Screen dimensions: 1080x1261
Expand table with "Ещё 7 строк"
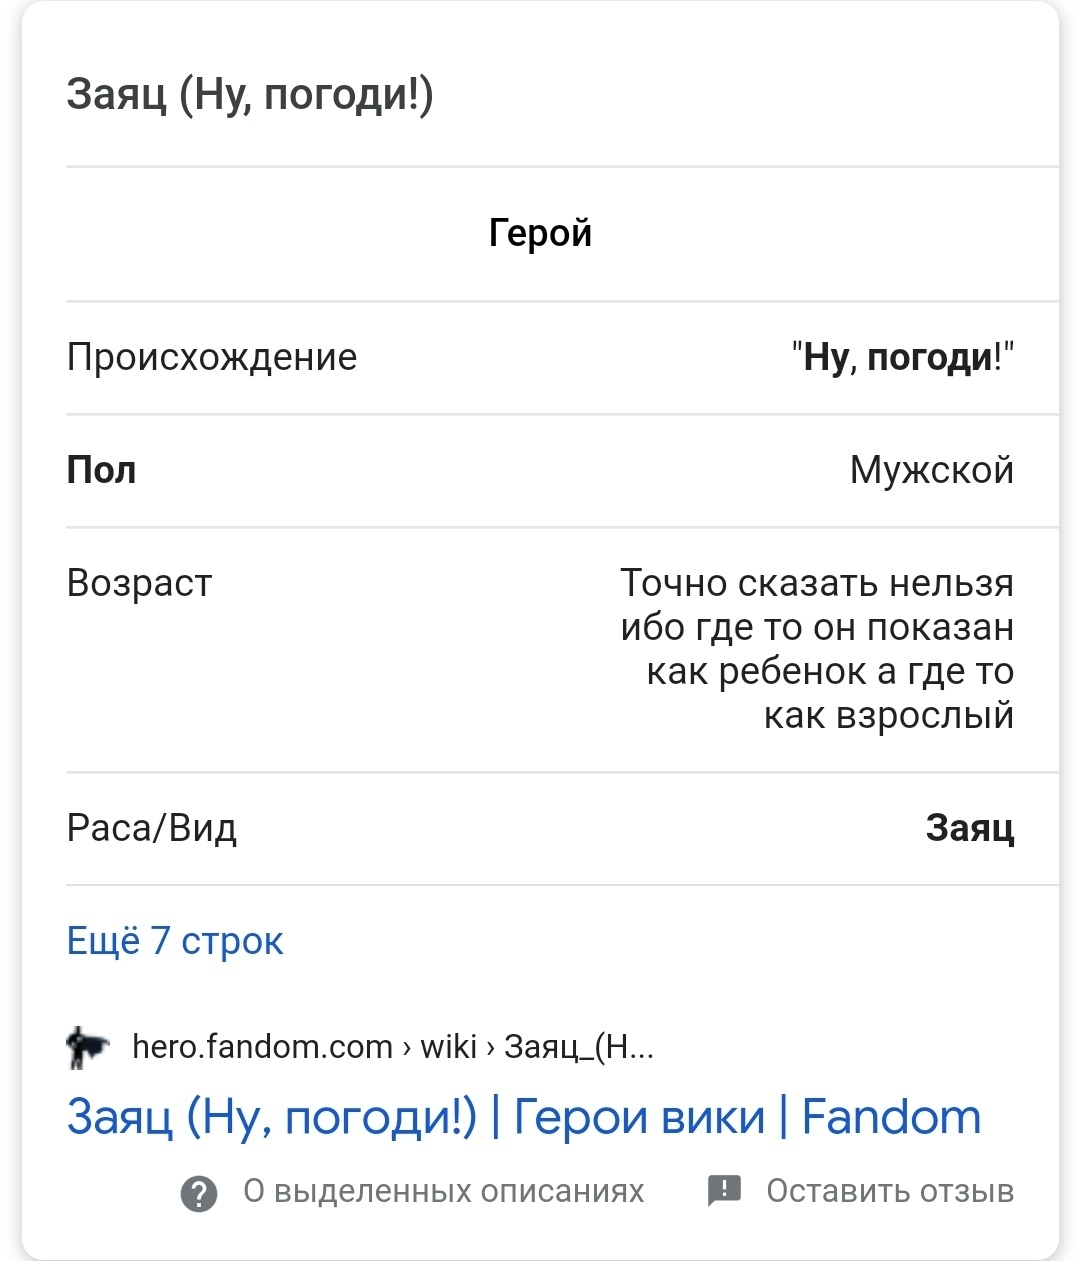(x=175, y=941)
